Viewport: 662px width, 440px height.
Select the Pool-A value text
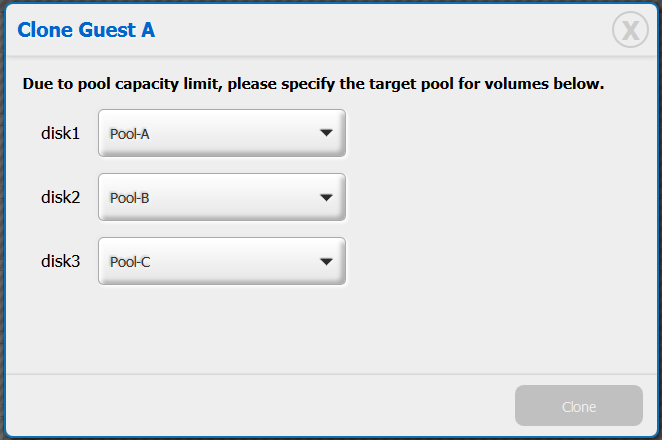click(x=130, y=134)
